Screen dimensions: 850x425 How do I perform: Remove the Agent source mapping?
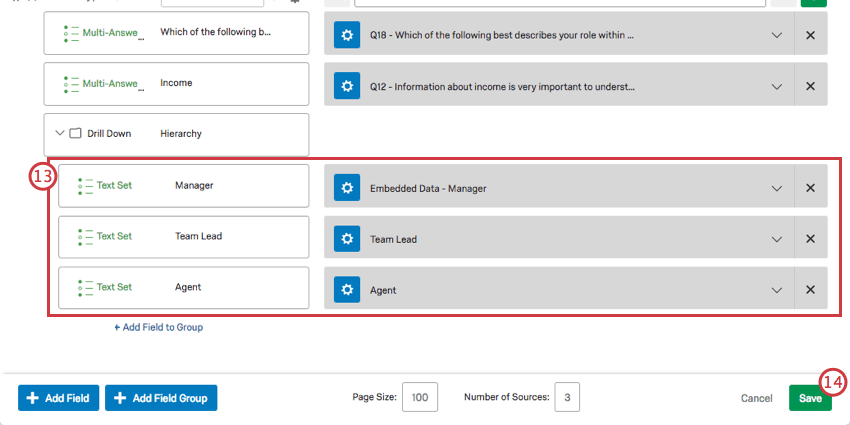point(810,290)
